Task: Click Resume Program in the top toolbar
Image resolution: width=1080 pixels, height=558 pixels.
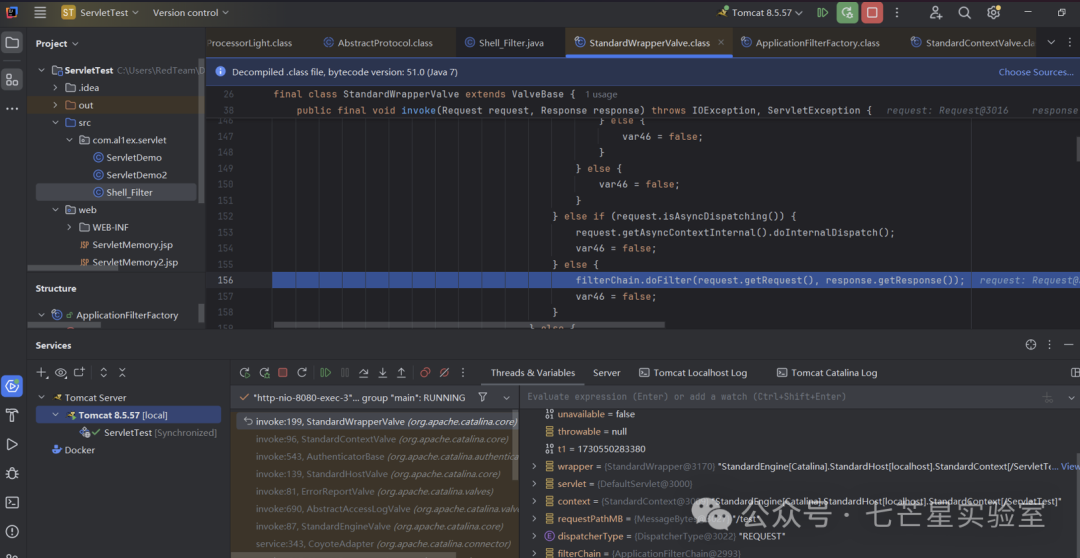Action: tap(822, 12)
